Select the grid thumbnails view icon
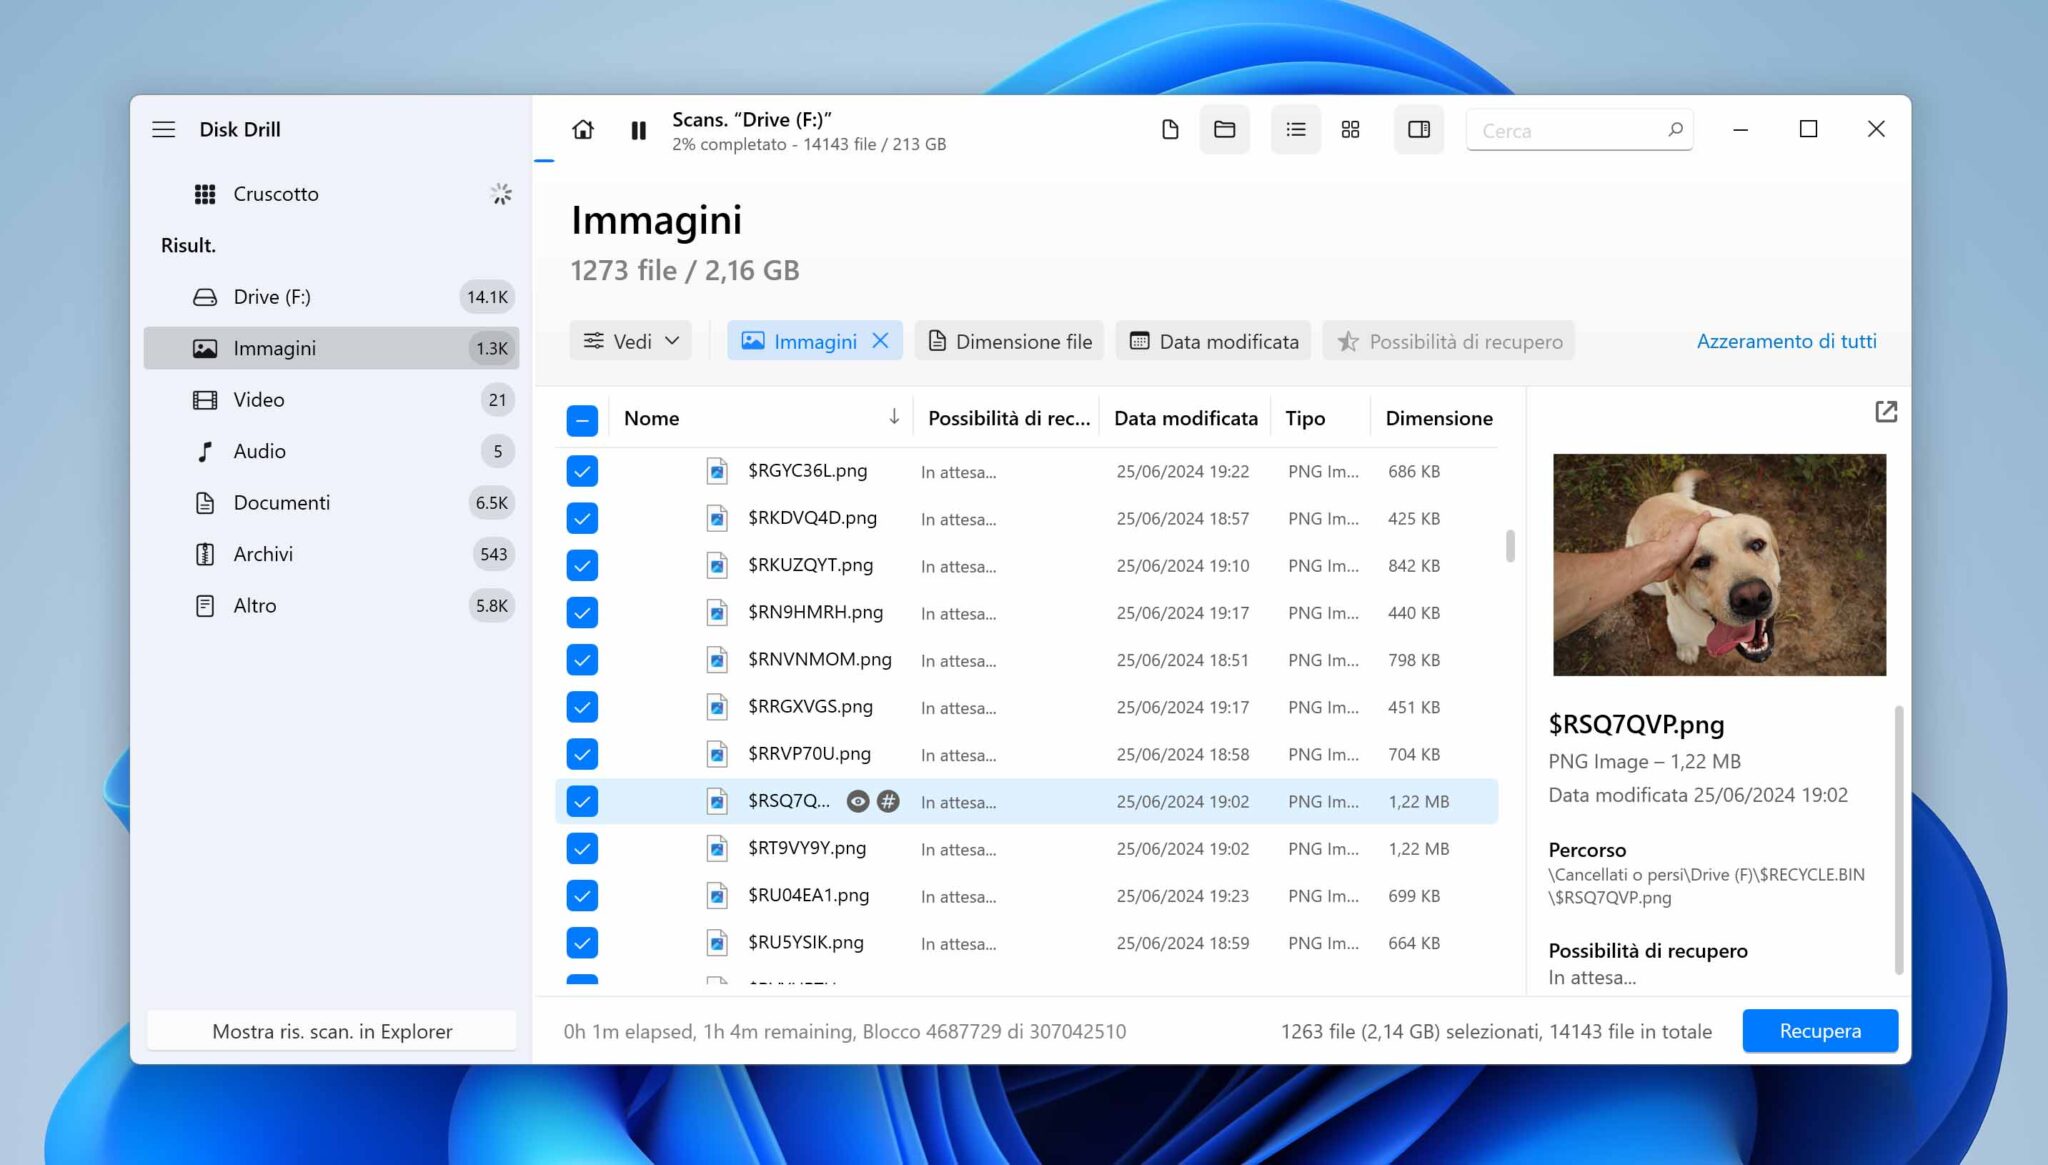Image resolution: width=2048 pixels, height=1165 pixels. (1350, 130)
